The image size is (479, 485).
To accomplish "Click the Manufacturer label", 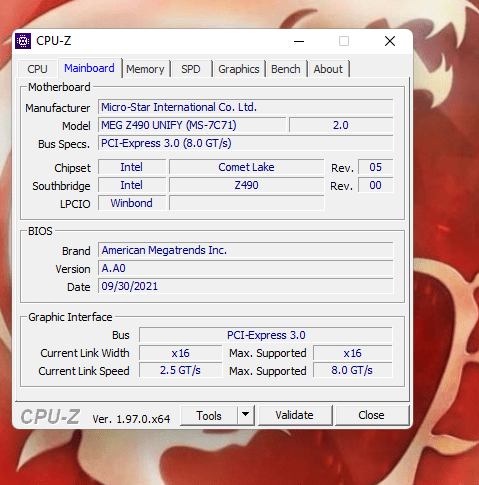I will tap(58, 108).
